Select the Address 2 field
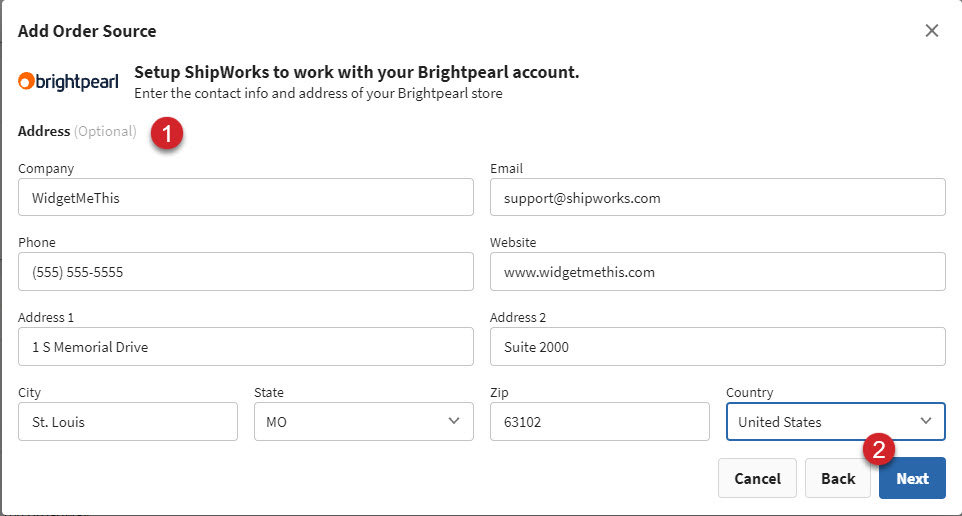Viewport: 962px width, 516px height. pyautogui.click(x=717, y=346)
